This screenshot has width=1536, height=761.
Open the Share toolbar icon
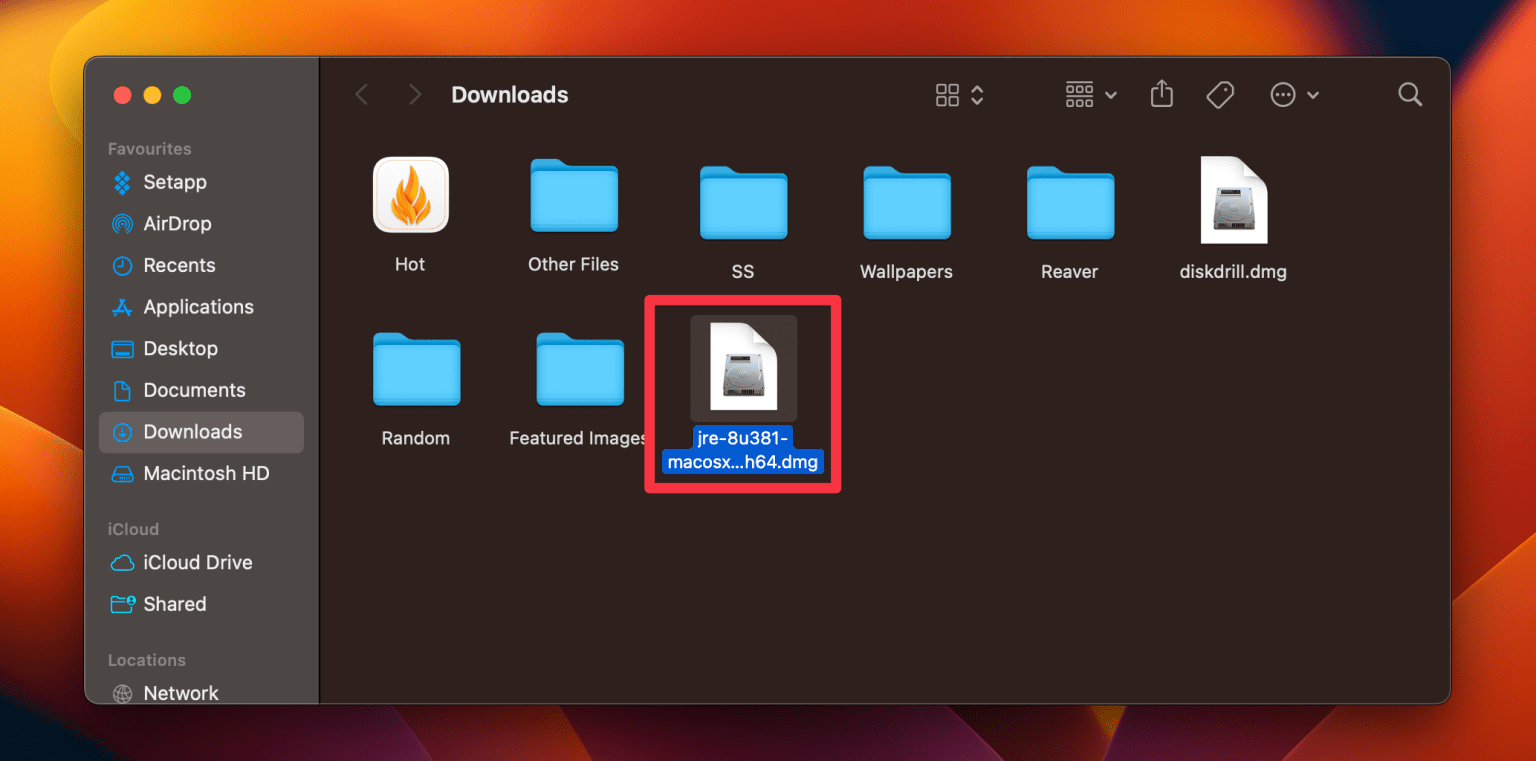tap(1161, 94)
